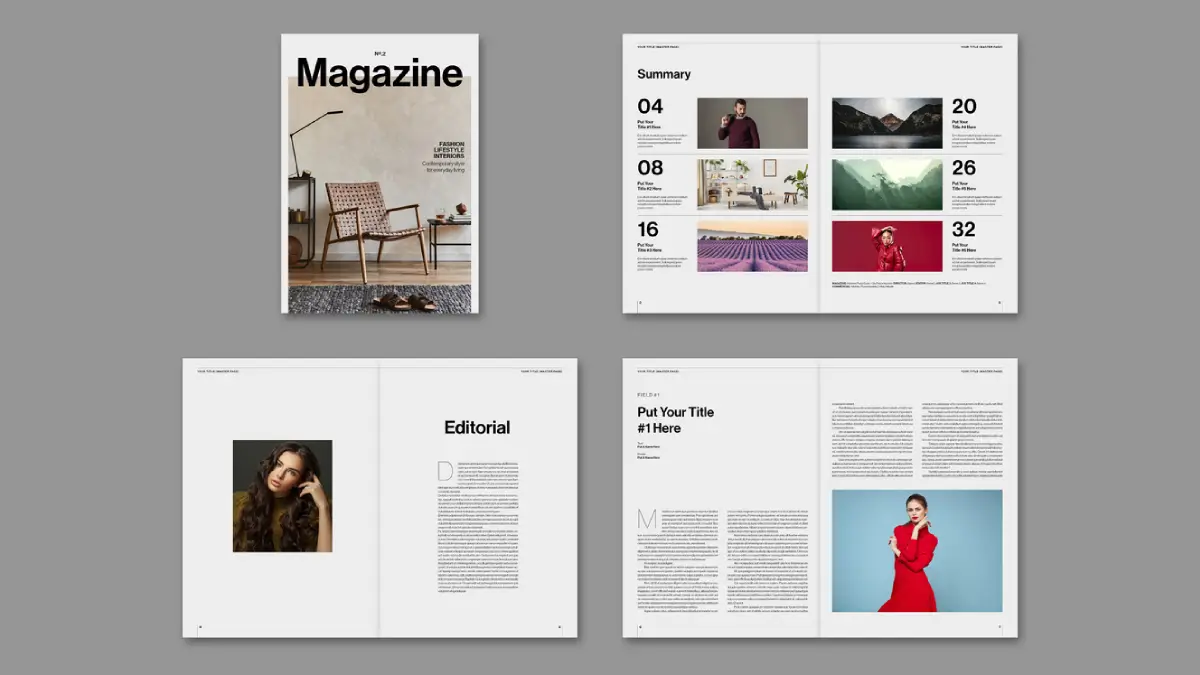Select page number 32 in Summary

964,230
